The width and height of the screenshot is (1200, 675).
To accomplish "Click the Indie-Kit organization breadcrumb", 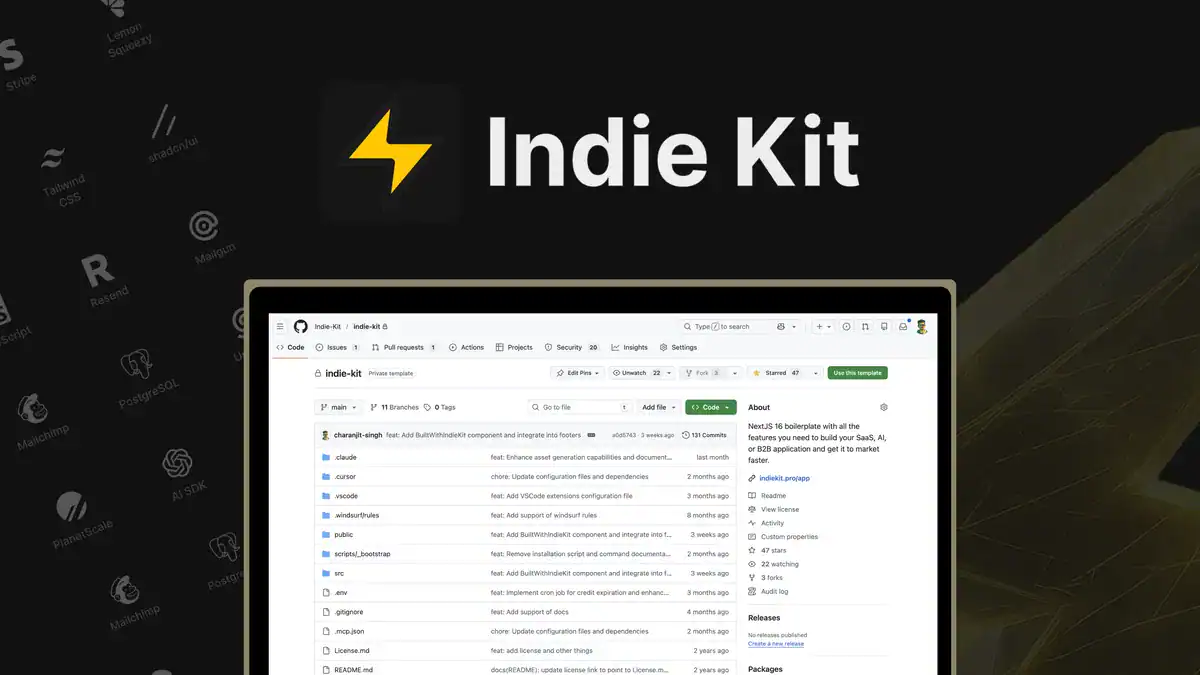I will click(x=328, y=327).
